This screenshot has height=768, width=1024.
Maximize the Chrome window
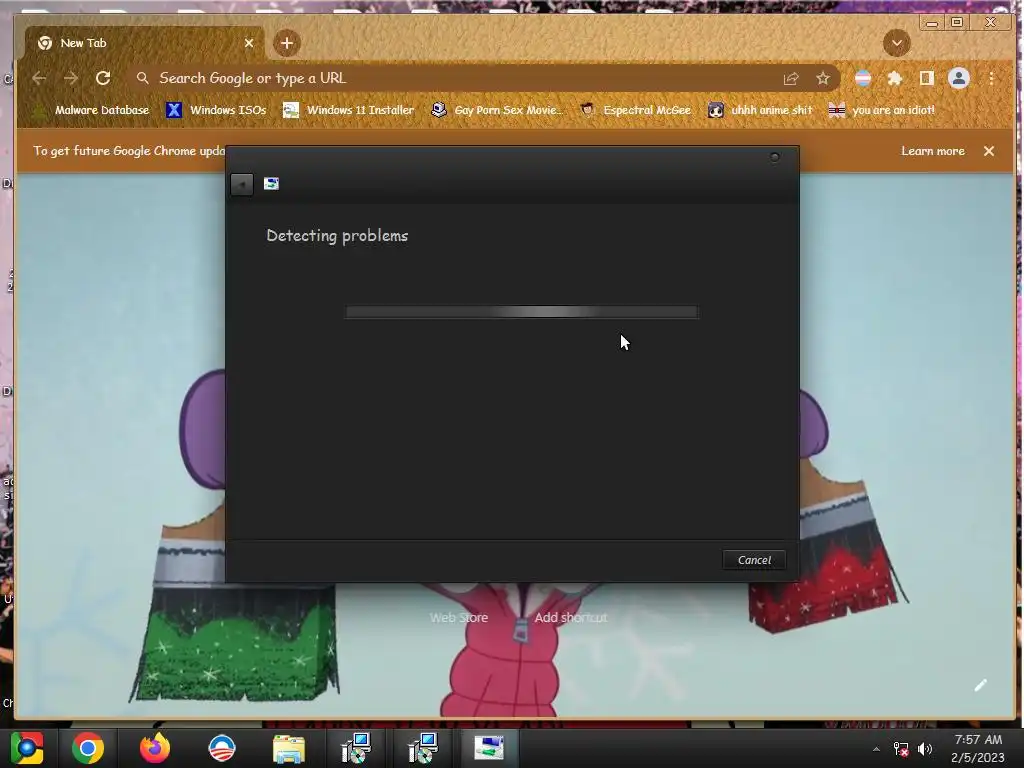(x=957, y=22)
